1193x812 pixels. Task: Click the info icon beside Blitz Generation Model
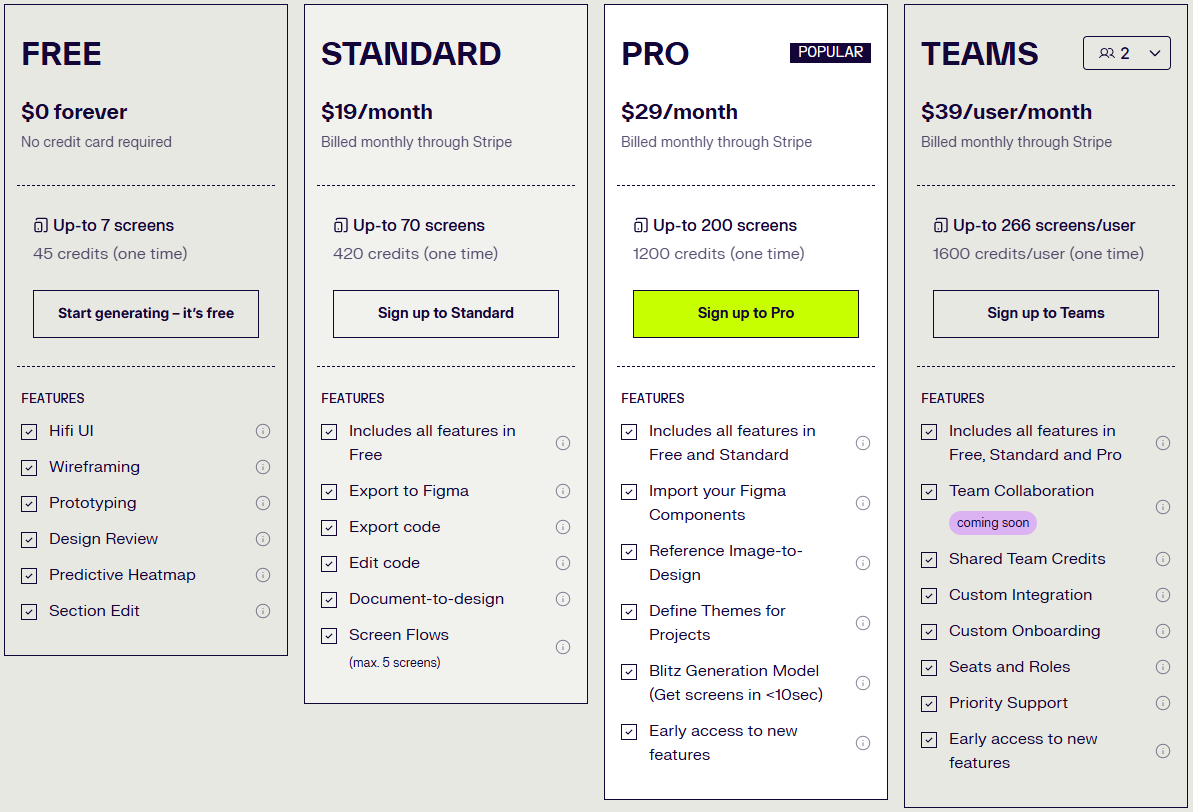point(862,682)
